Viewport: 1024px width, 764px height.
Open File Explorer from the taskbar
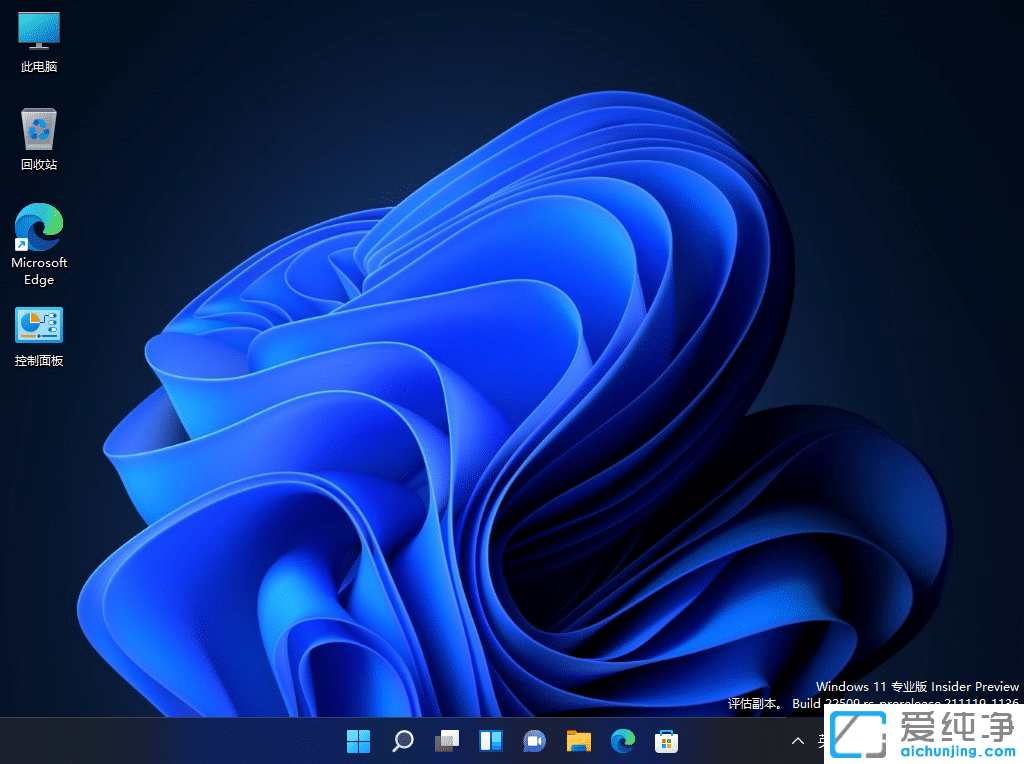[x=578, y=741]
